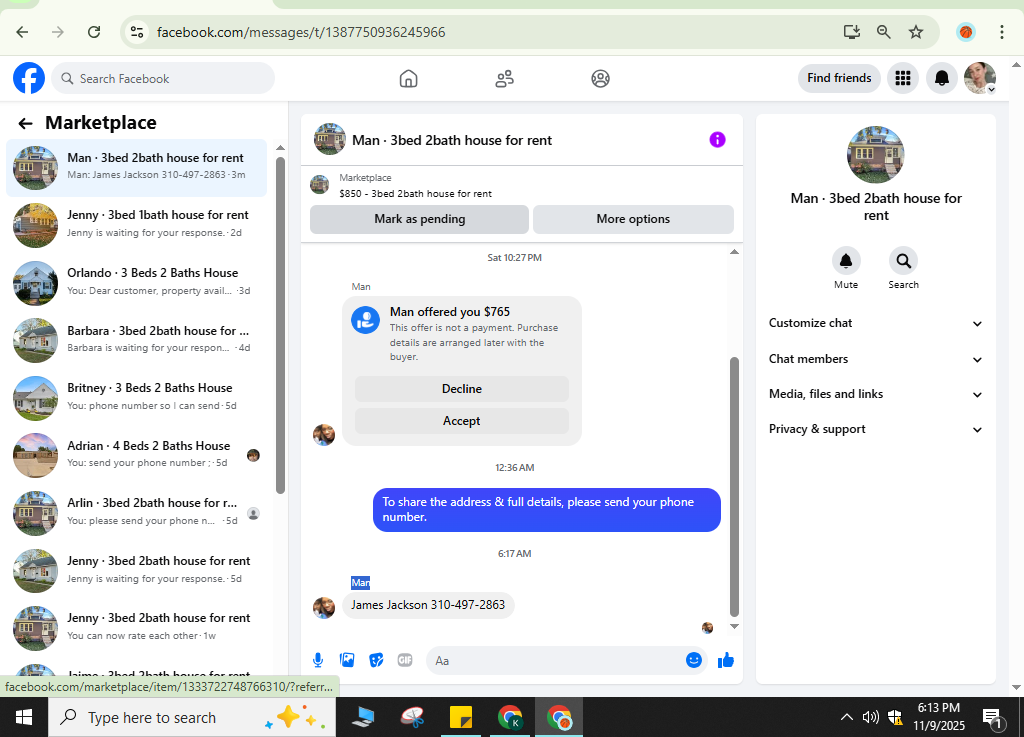Go back from Marketplace with the arrow
This screenshot has width=1024, height=737.
click(25, 123)
